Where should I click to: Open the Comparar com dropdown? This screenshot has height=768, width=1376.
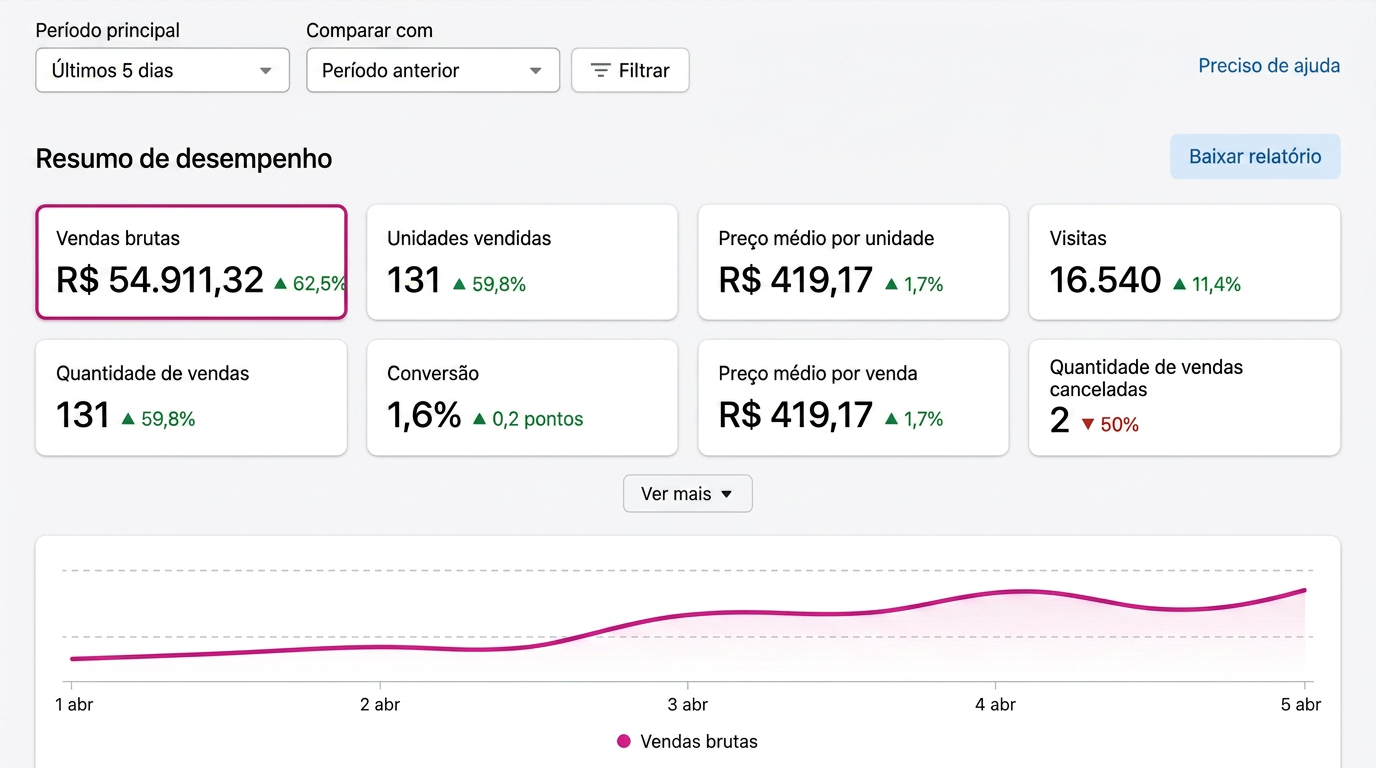pyautogui.click(x=433, y=70)
